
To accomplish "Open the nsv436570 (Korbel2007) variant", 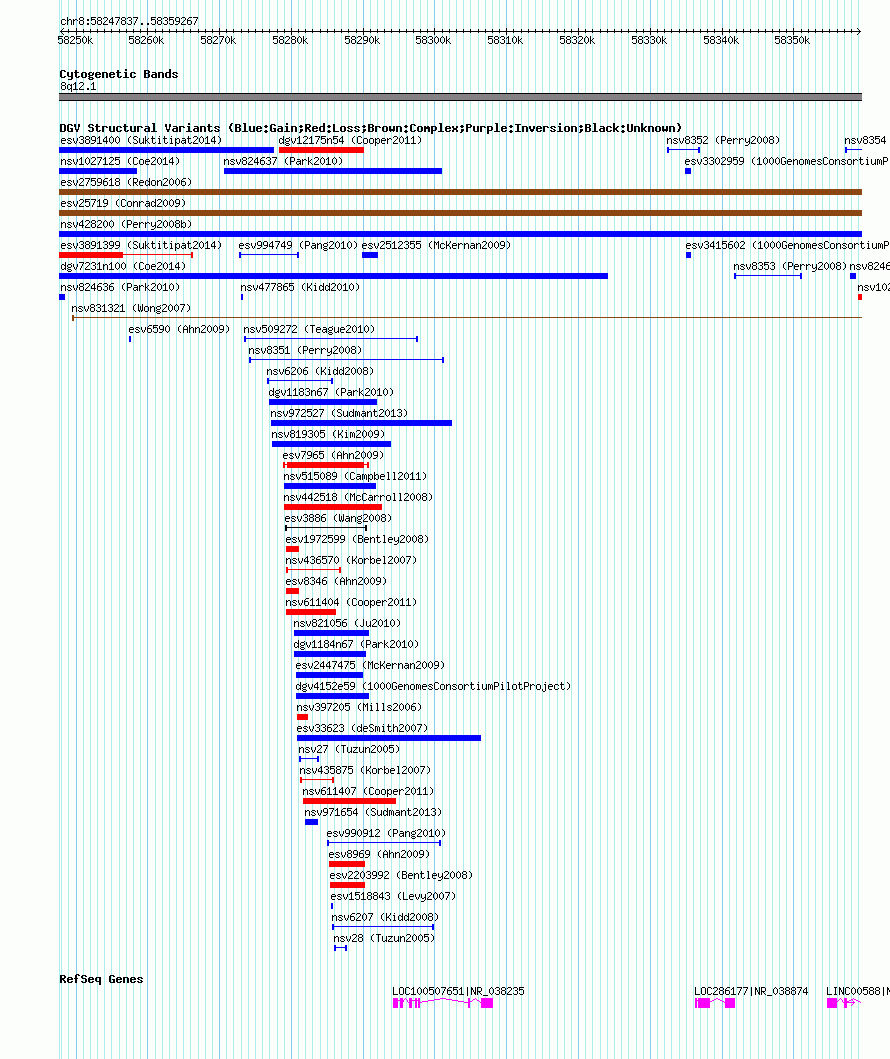I will [x=351, y=561].
